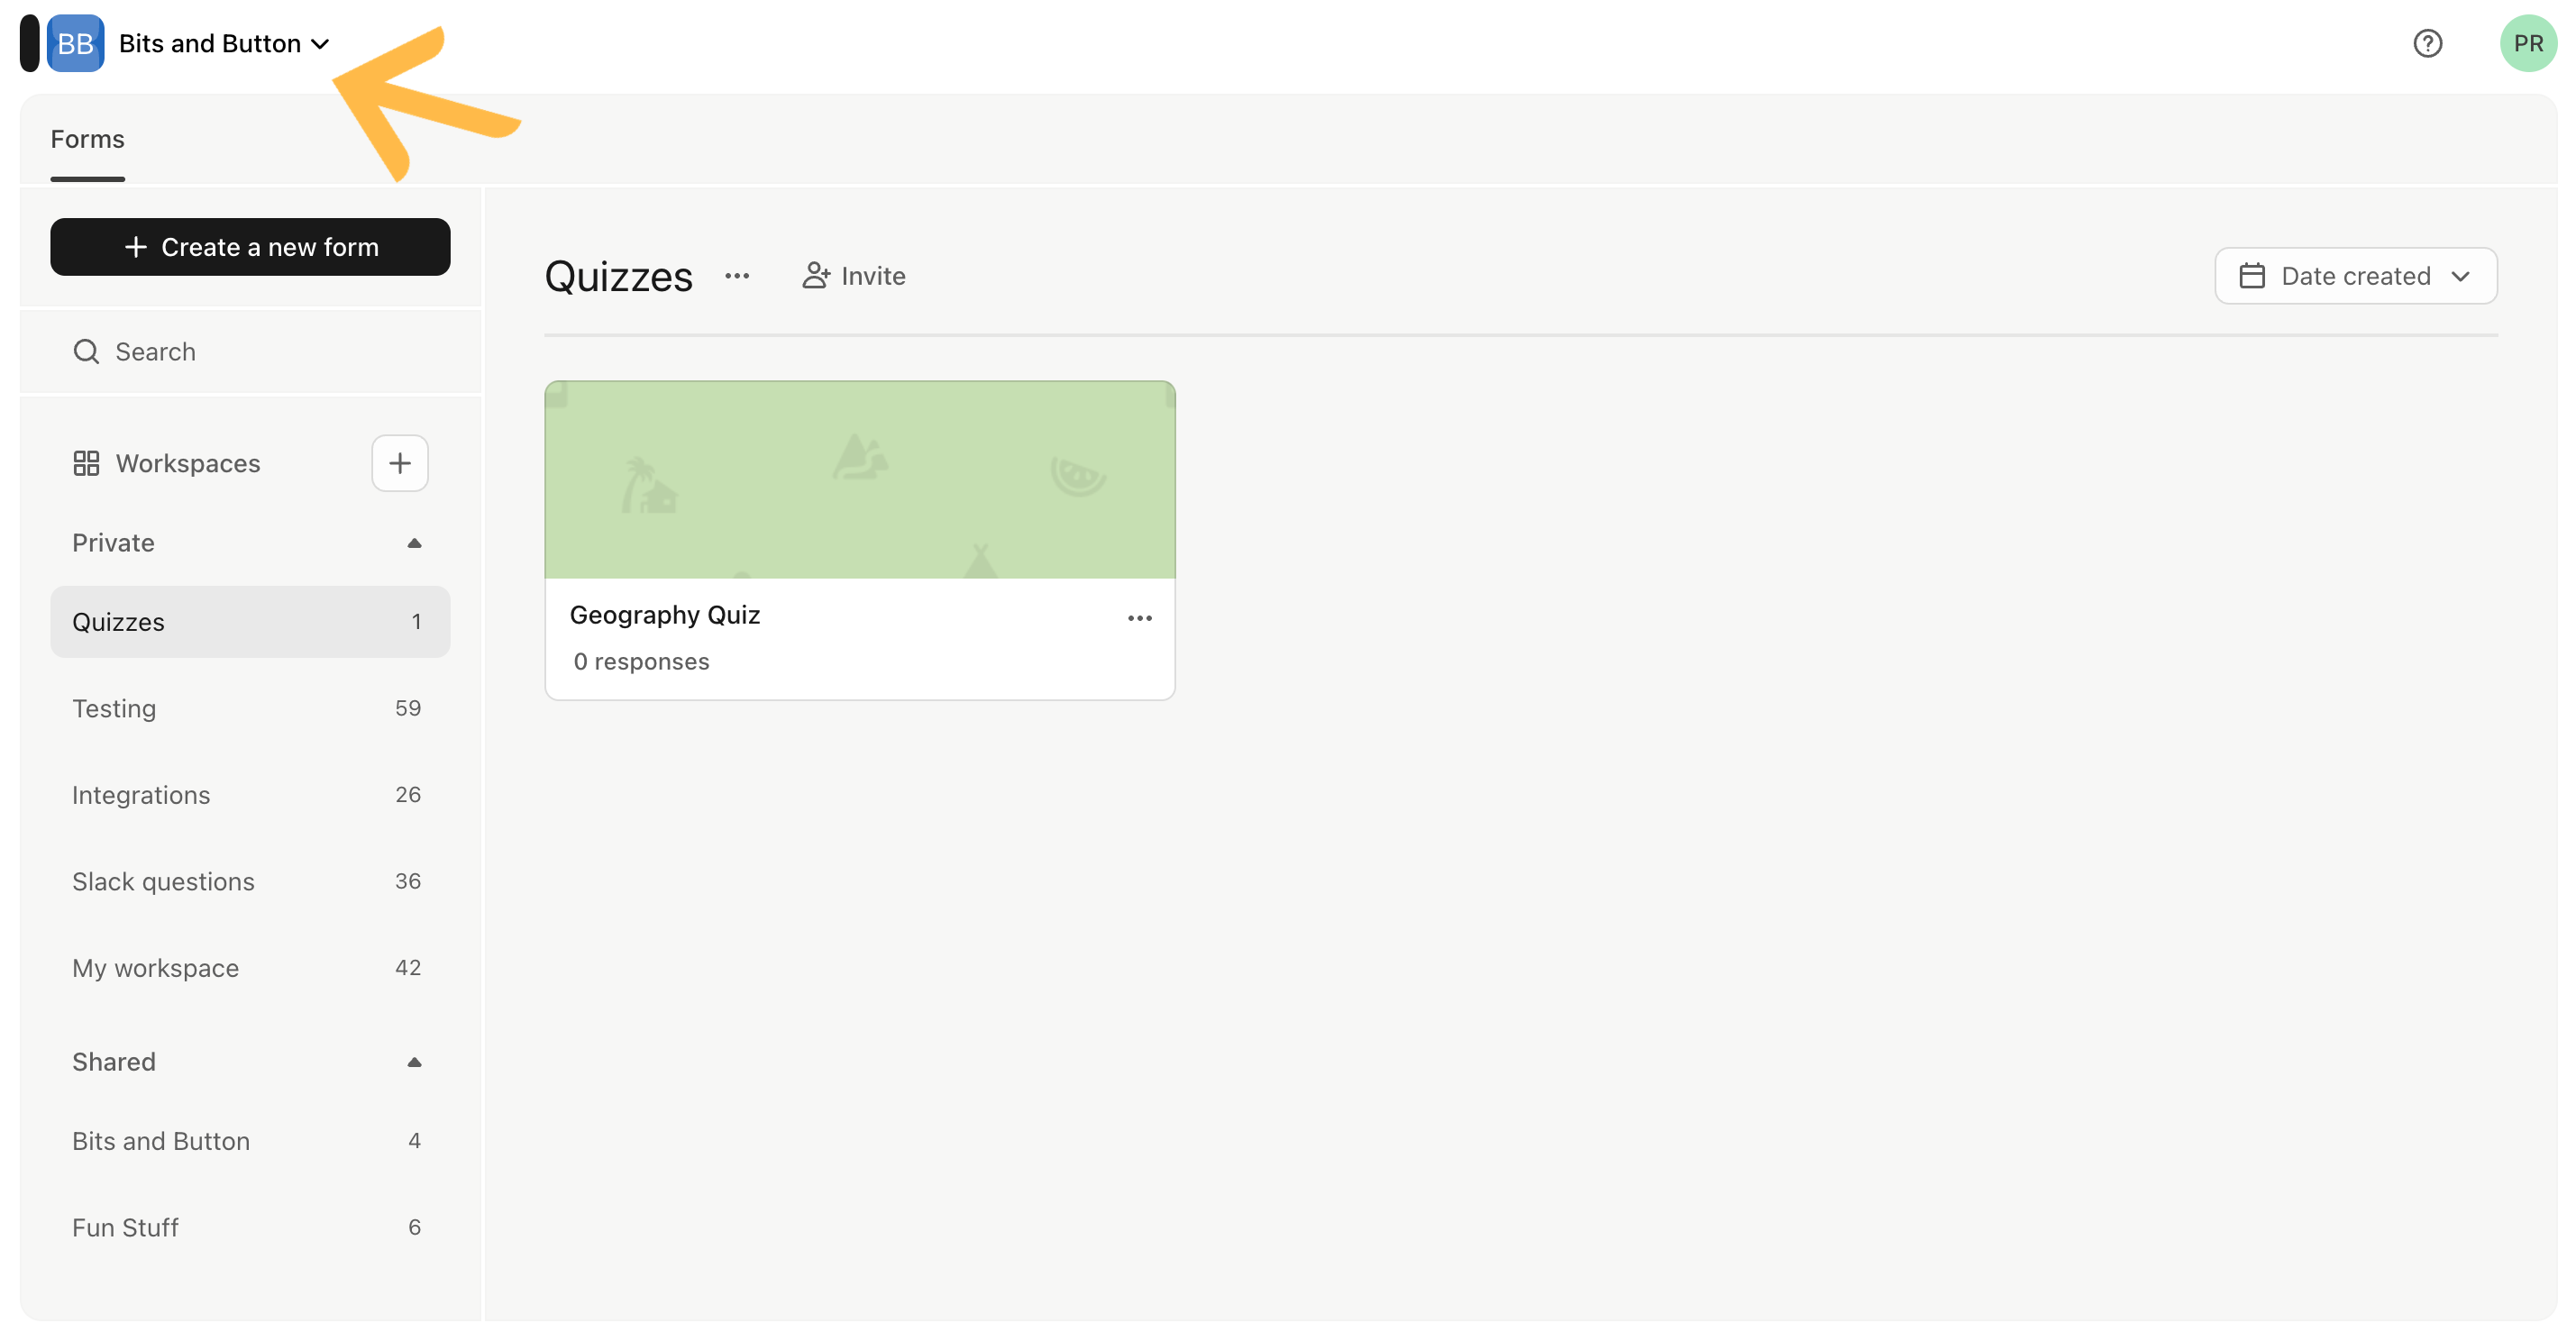
Task: Collapse the Shared workspaces section
Action: click(414, 1062)
